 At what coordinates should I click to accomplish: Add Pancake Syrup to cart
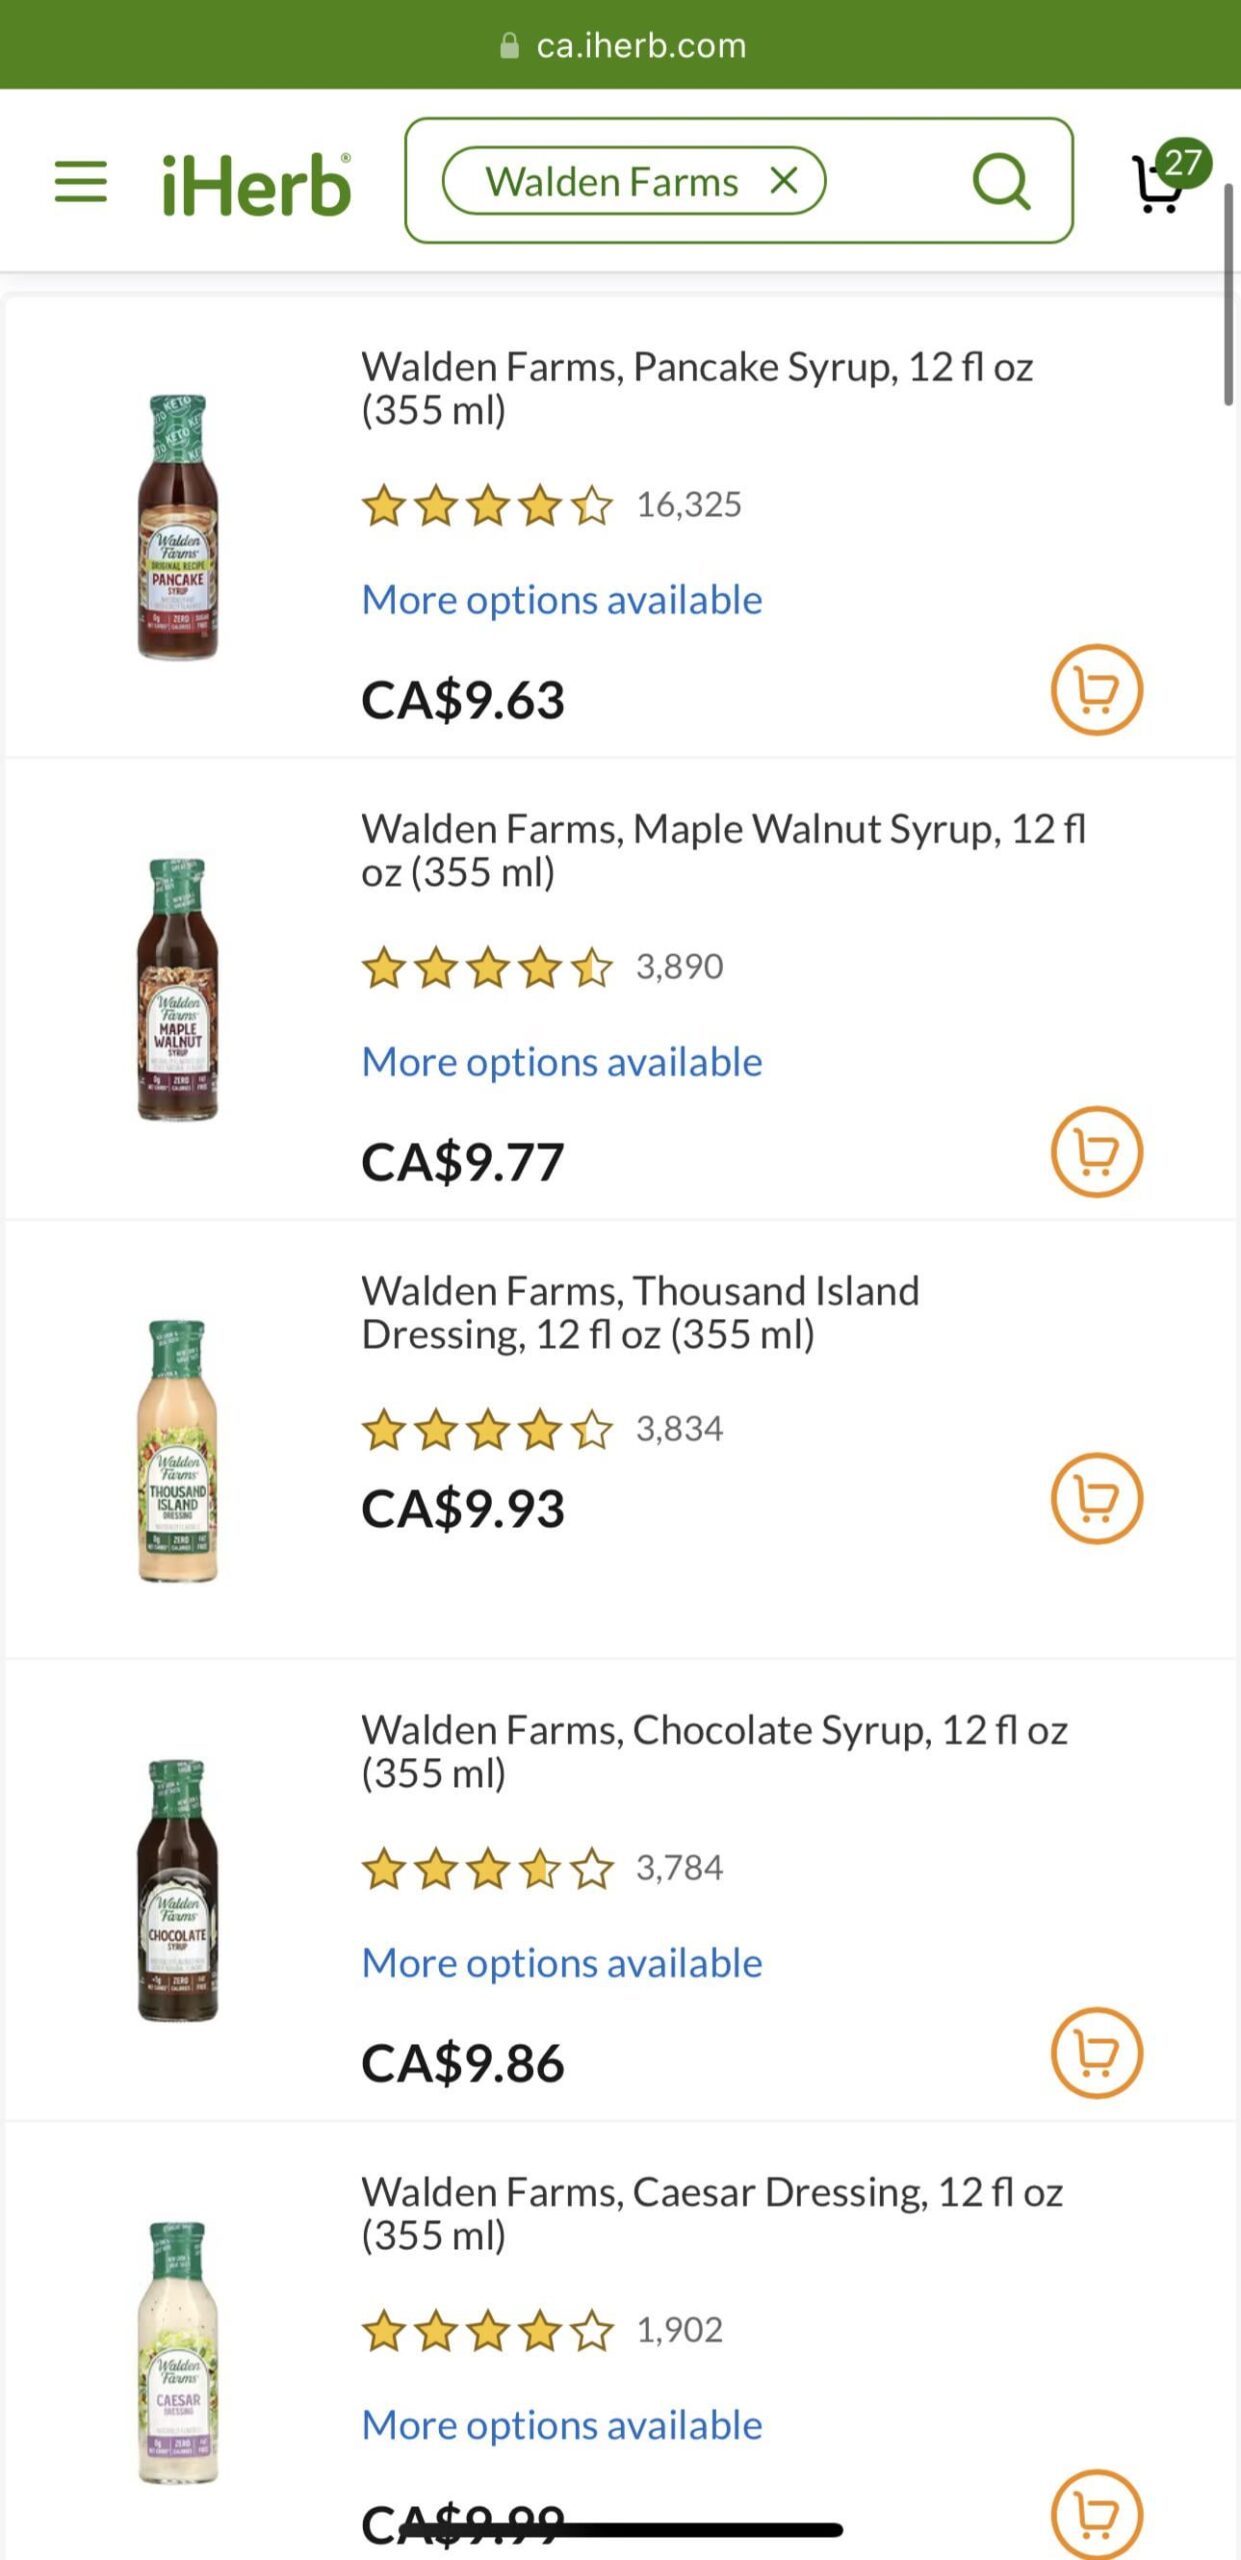point(1096,689)
